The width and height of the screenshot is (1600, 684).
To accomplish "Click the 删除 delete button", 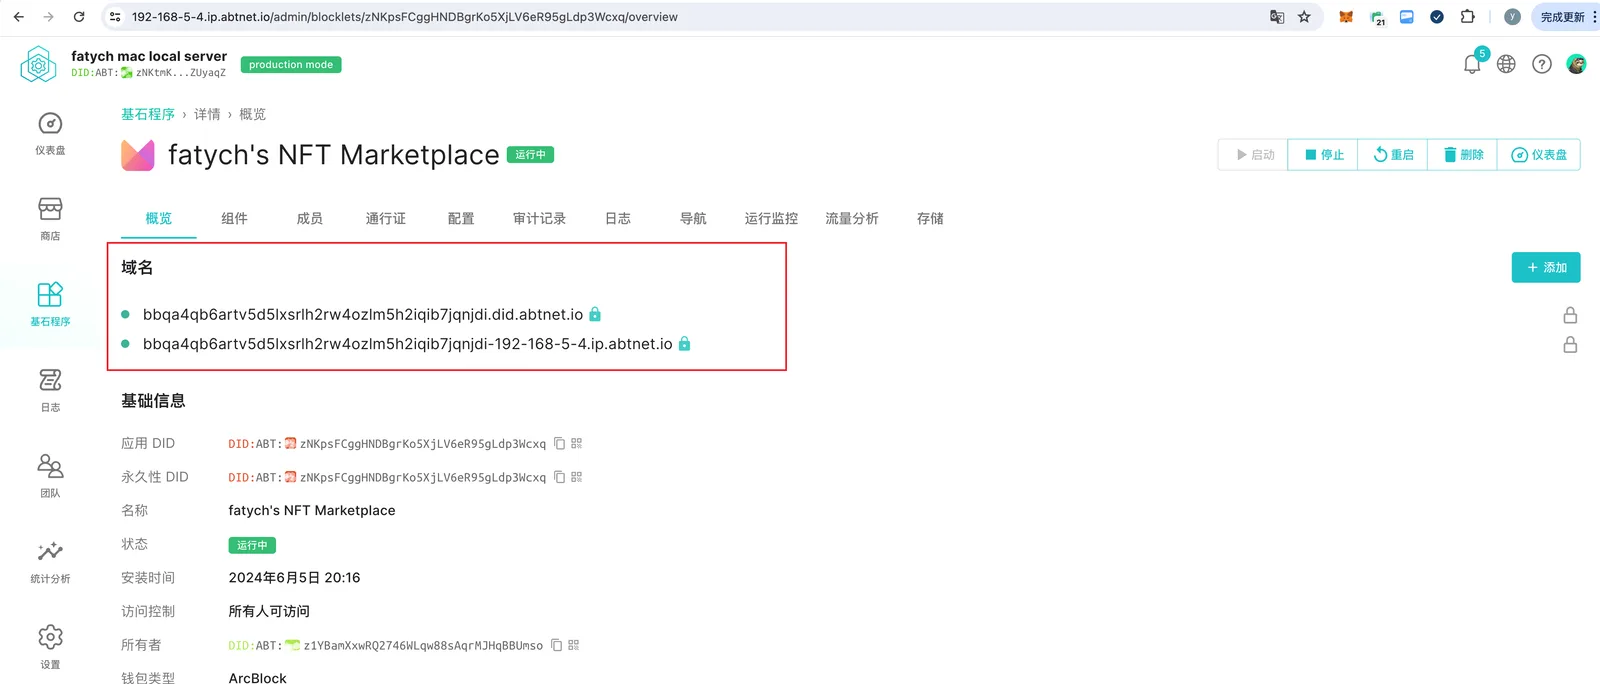I will click(x=1463, y=155).
